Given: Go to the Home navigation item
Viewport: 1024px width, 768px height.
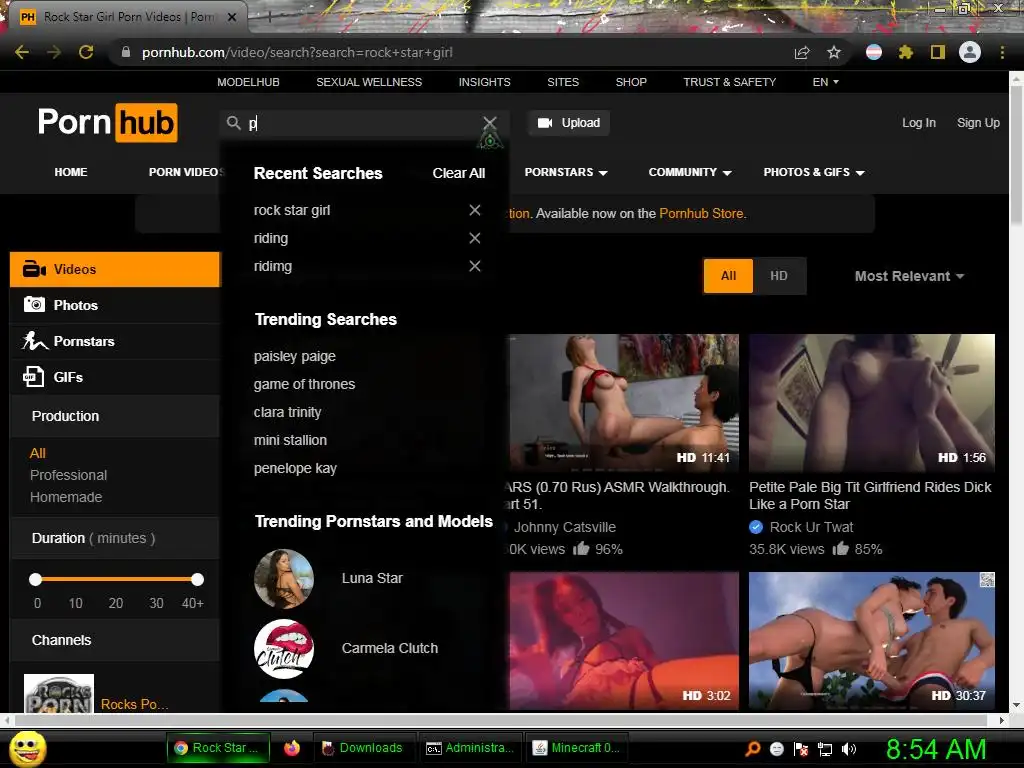Looking at the screenshot, I should click(71, 172).
